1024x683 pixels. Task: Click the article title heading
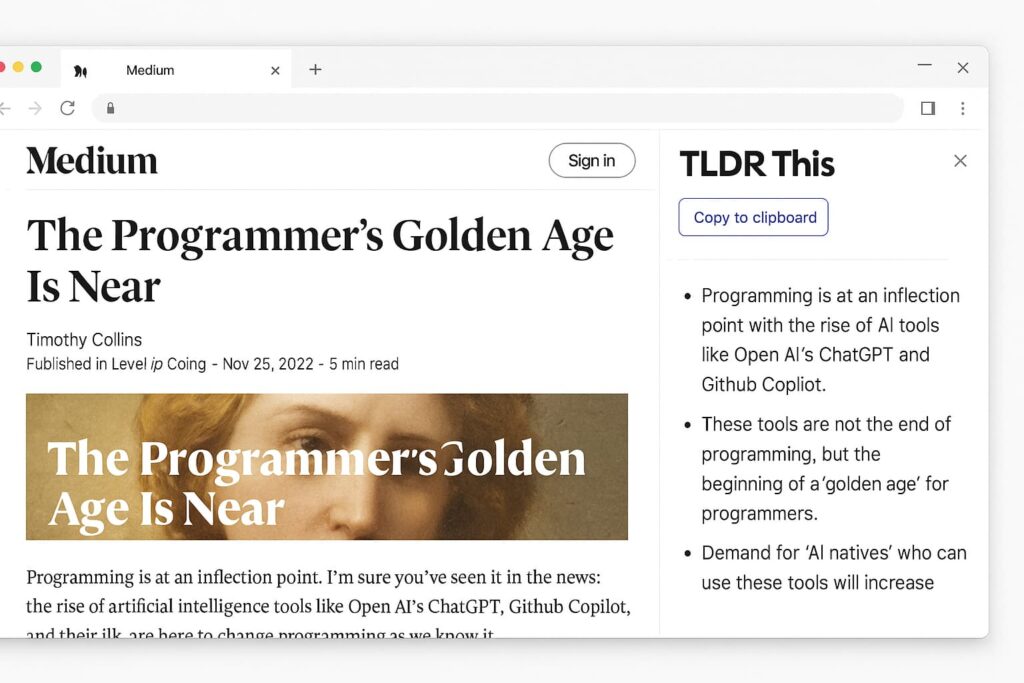pyautogui.click(x=320, y=261)
